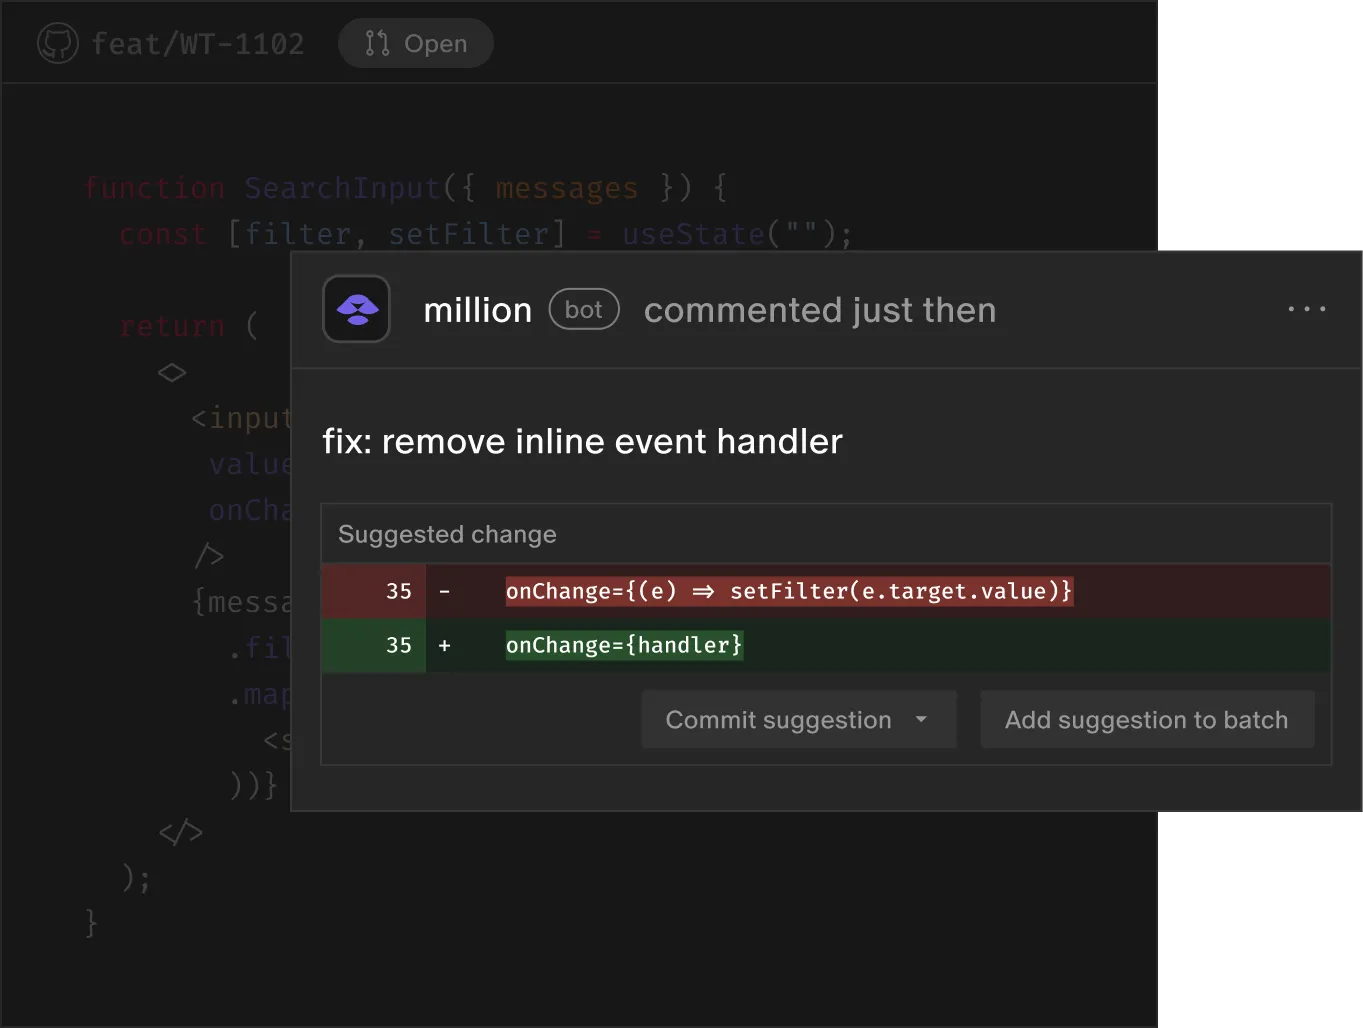Click the bot badge next to million
The image size is (1363, 1028).
[584, 309]
